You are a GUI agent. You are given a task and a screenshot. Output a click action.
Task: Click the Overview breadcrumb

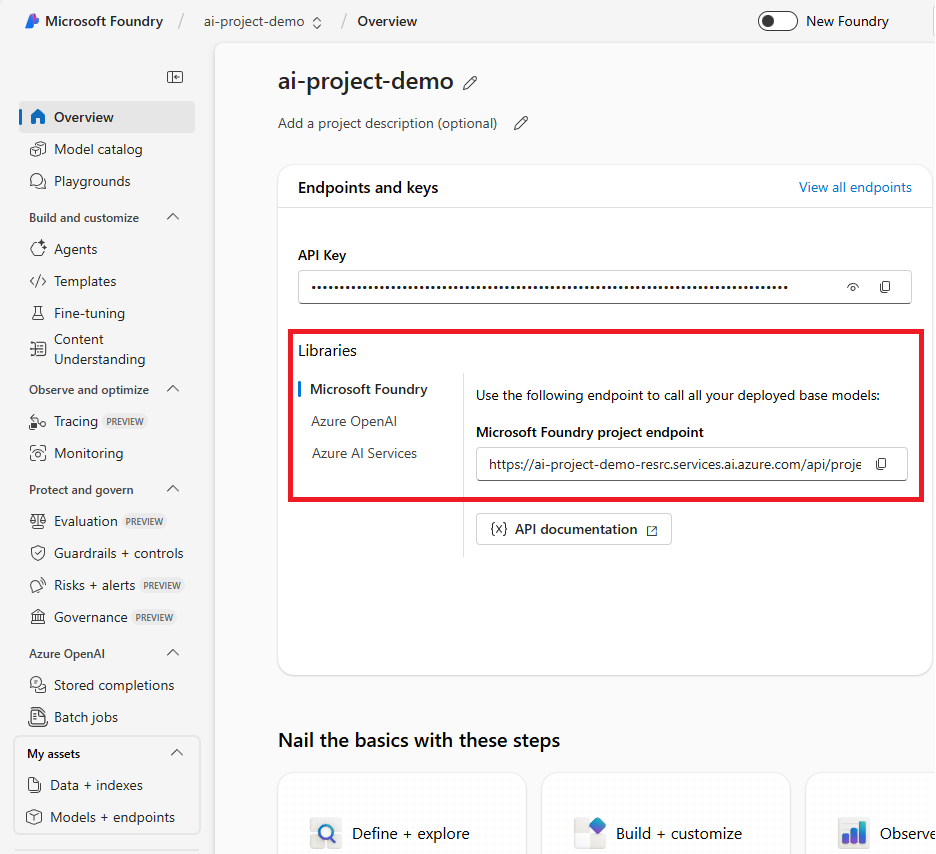click(387, 21)
